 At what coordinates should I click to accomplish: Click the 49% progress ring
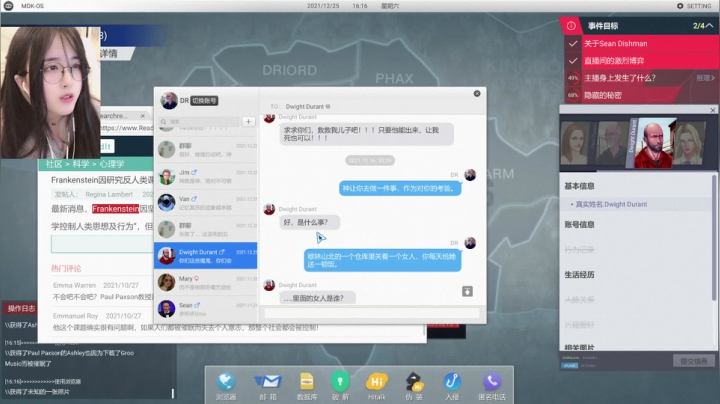(x=573, y=78)
